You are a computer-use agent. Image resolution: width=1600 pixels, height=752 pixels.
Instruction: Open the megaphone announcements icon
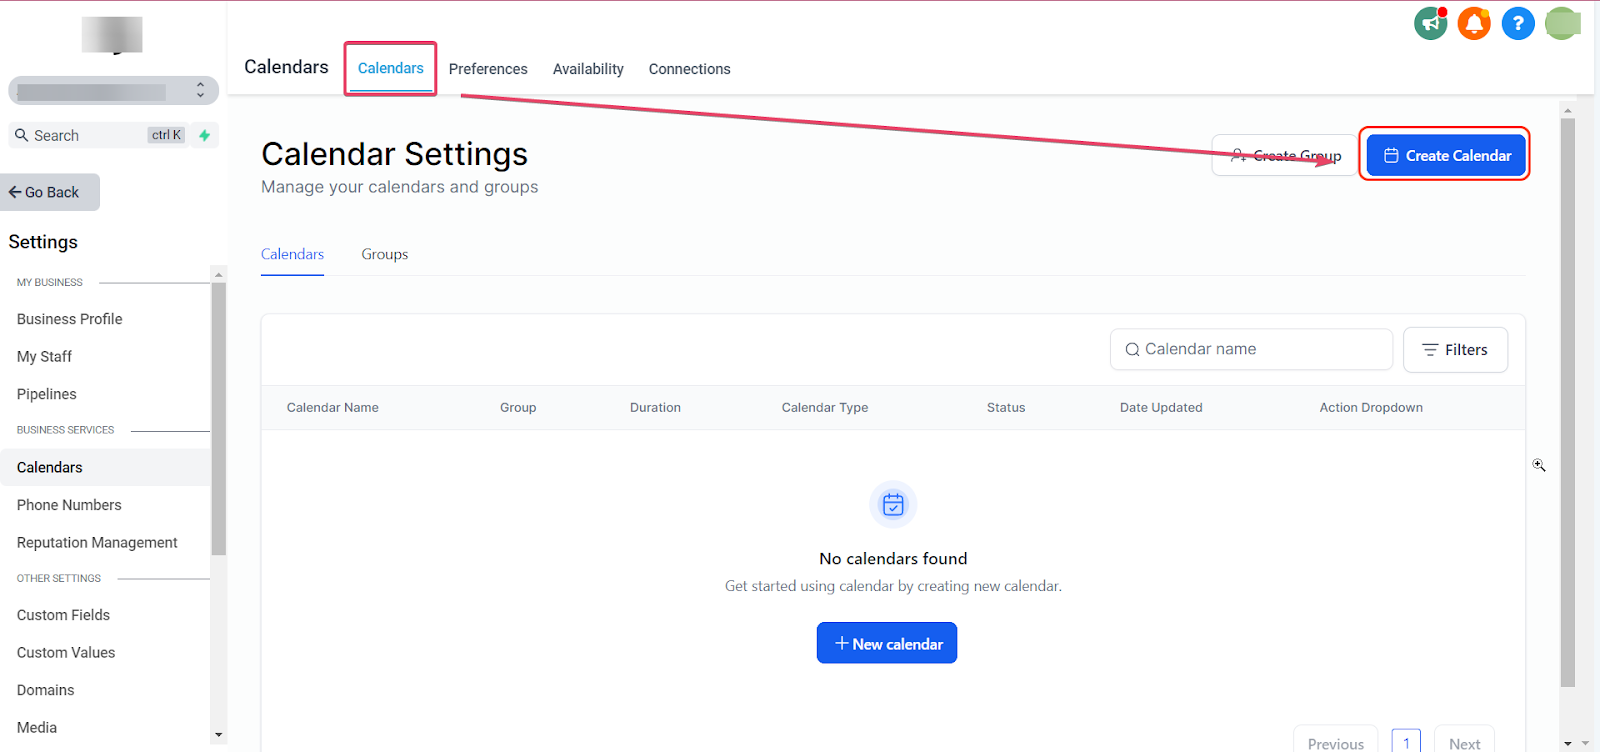point(1430,23)
